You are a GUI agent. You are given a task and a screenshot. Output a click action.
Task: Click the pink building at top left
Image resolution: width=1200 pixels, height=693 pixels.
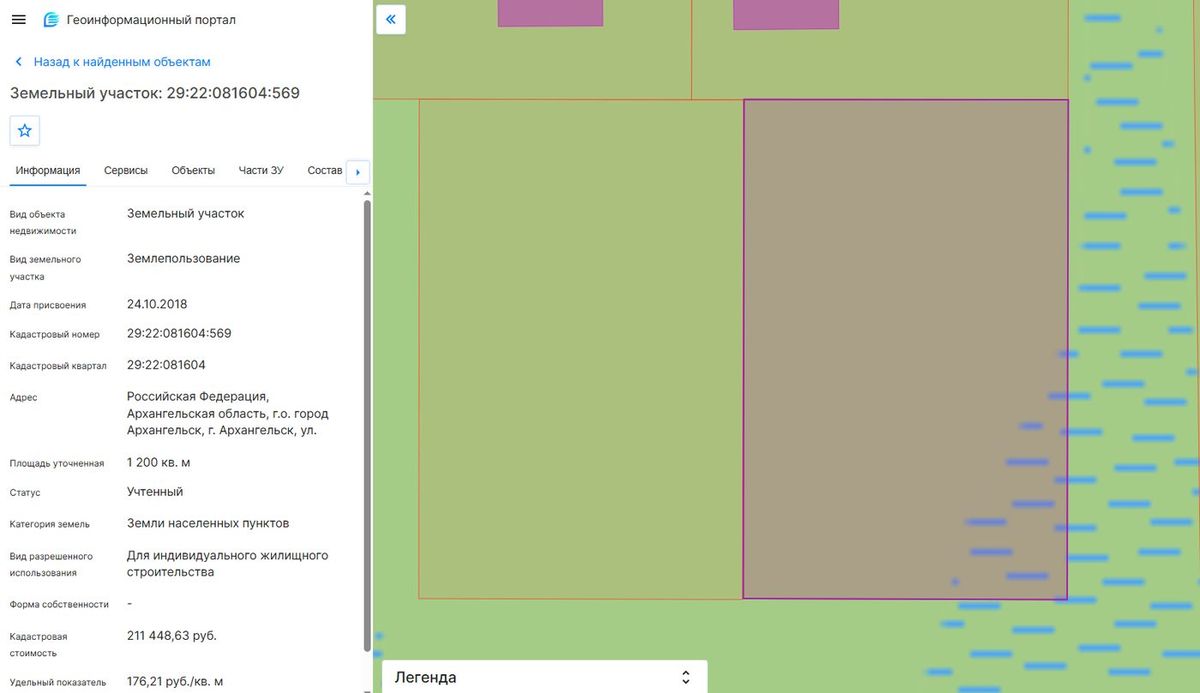[x=550, y=12]
